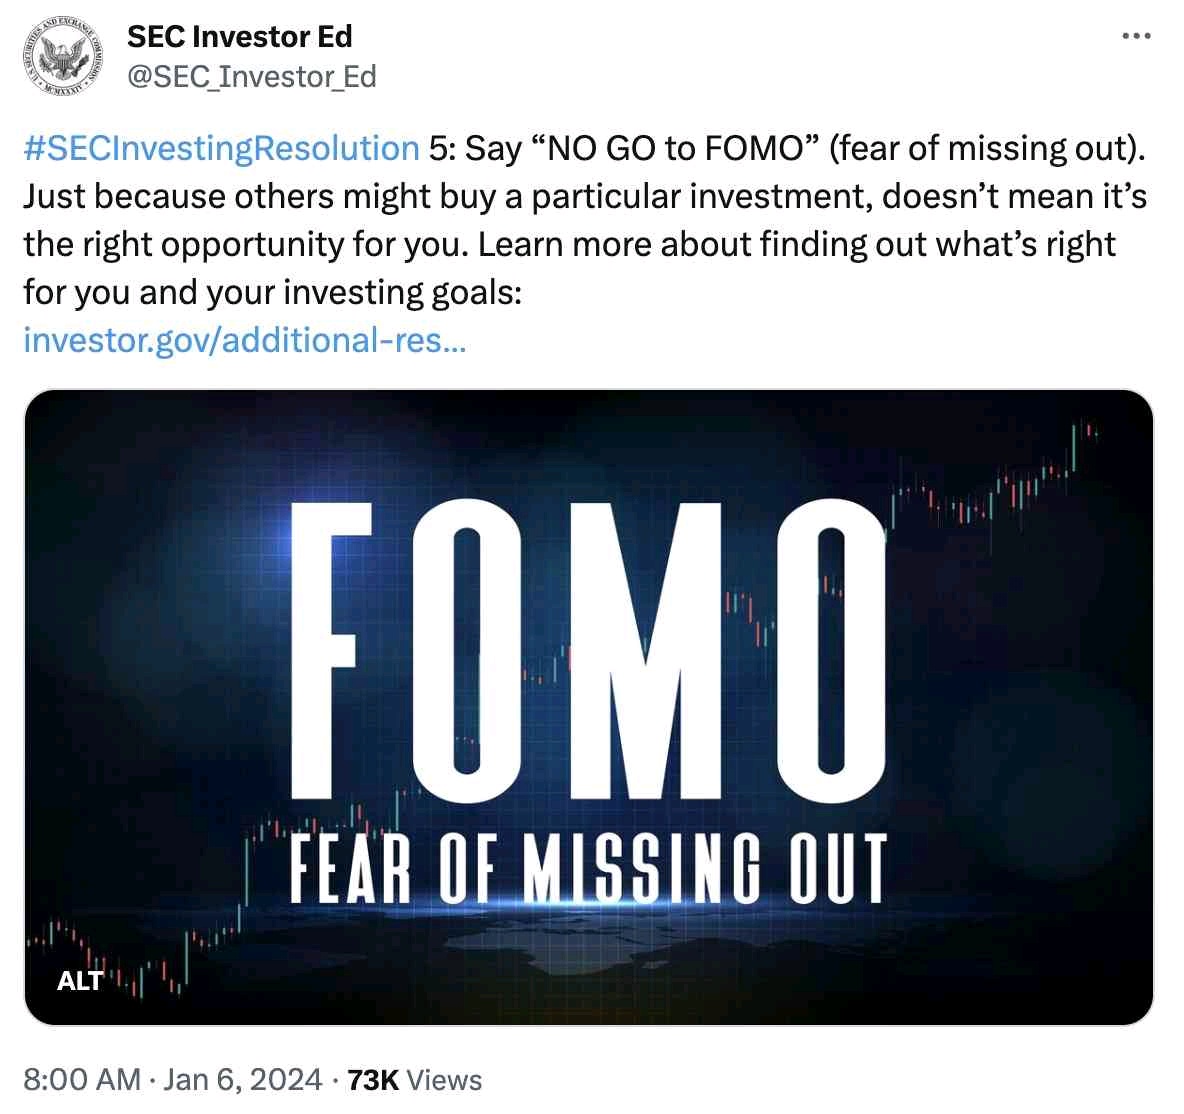
Task: Click the 8:00 AM timestamp
Action: tap(81, 1080)
